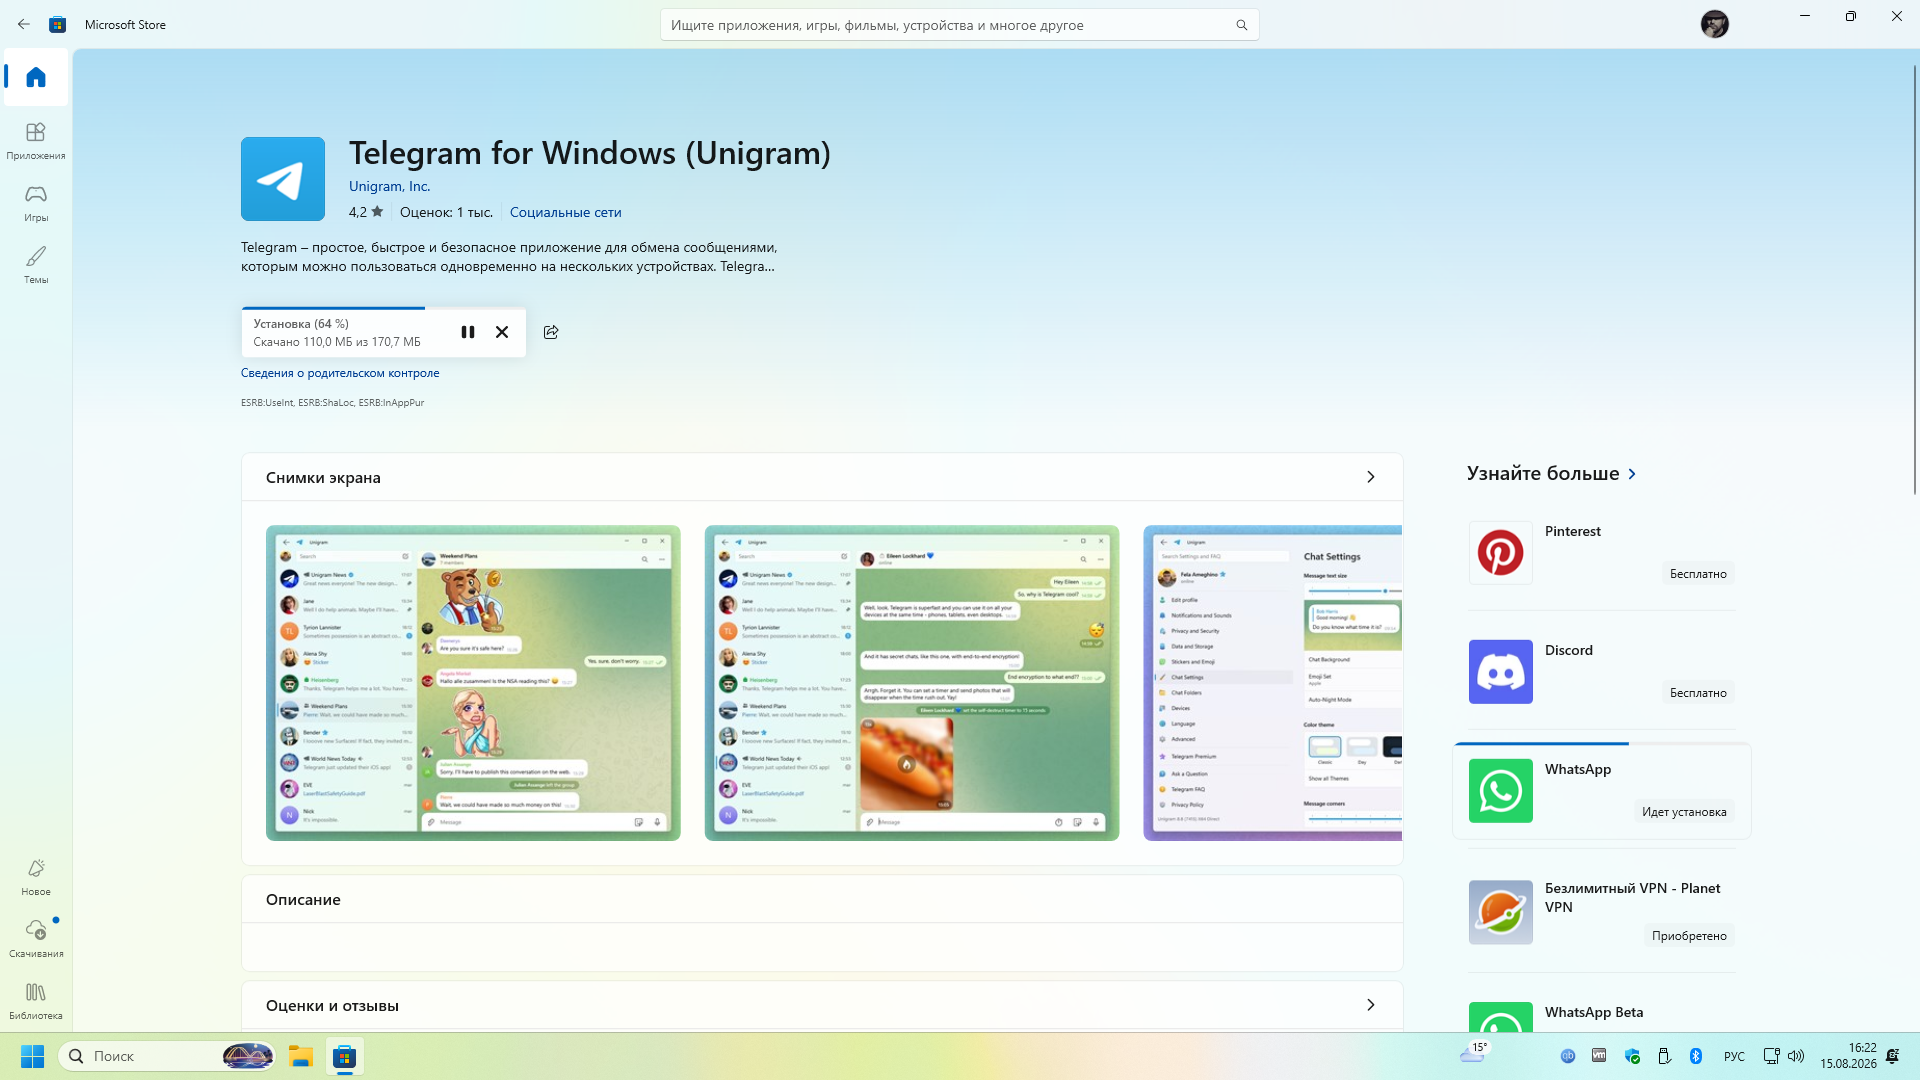Open the Темы section in the sidebar

pyautogui.click(x=36, y=265)
